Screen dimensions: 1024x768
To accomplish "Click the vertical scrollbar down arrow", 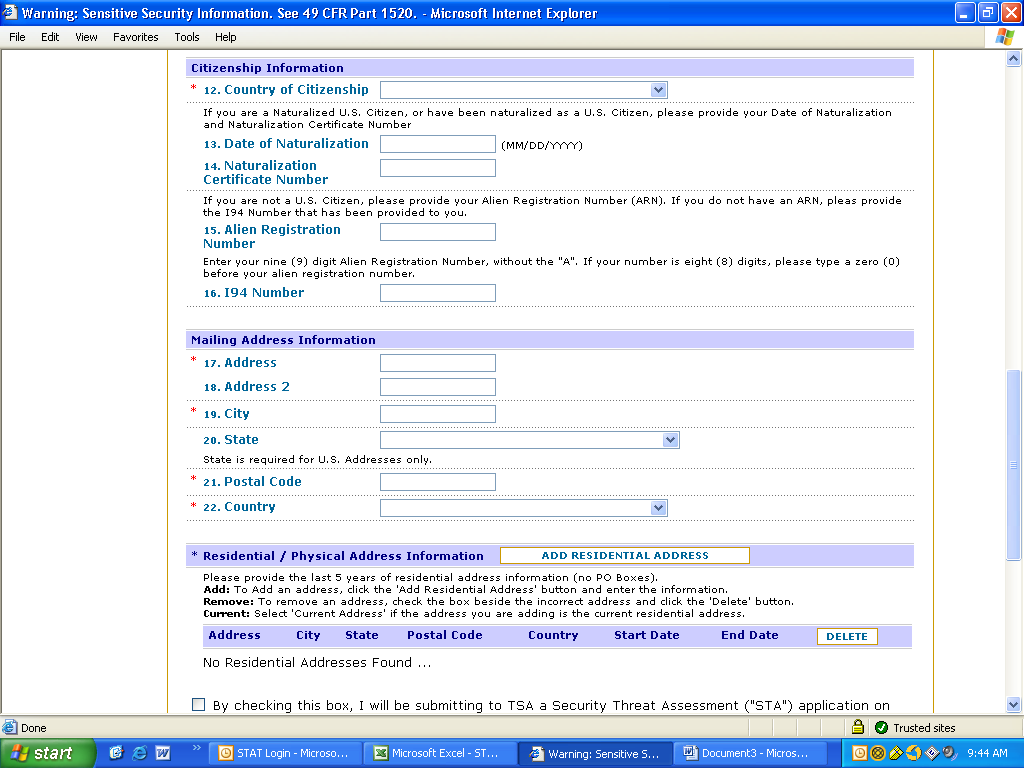I will tap(1013, 704).
